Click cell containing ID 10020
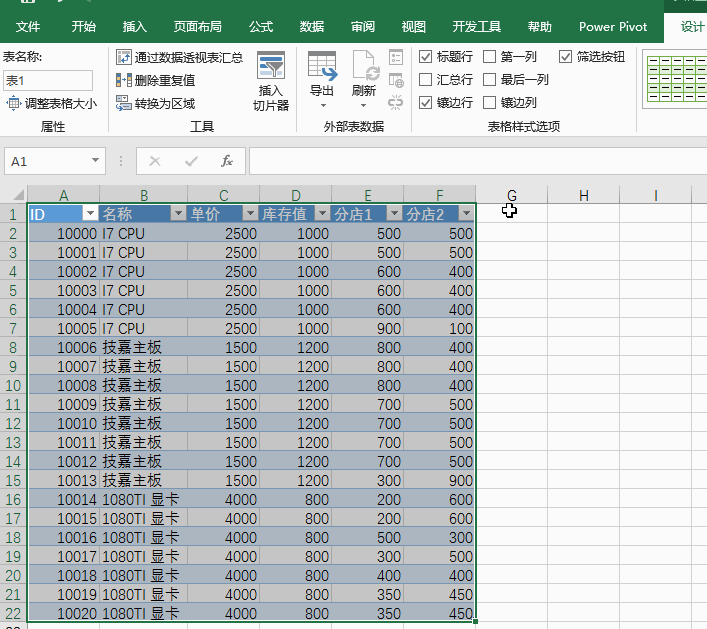The image size is (707, 629). coord(63,613)
